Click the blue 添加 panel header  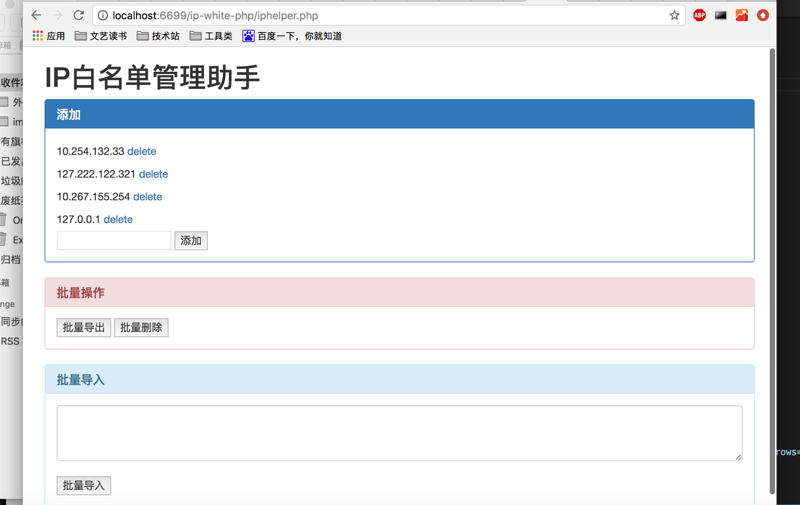click(399, 114)
